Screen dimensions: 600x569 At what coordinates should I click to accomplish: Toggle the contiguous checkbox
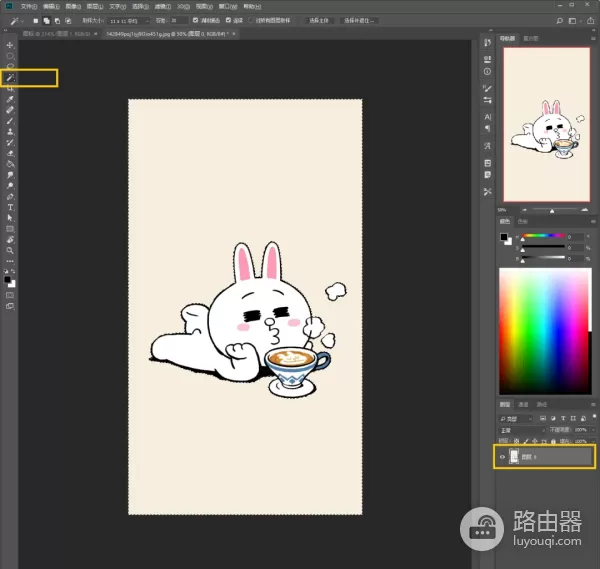click(x=229, y=20)
